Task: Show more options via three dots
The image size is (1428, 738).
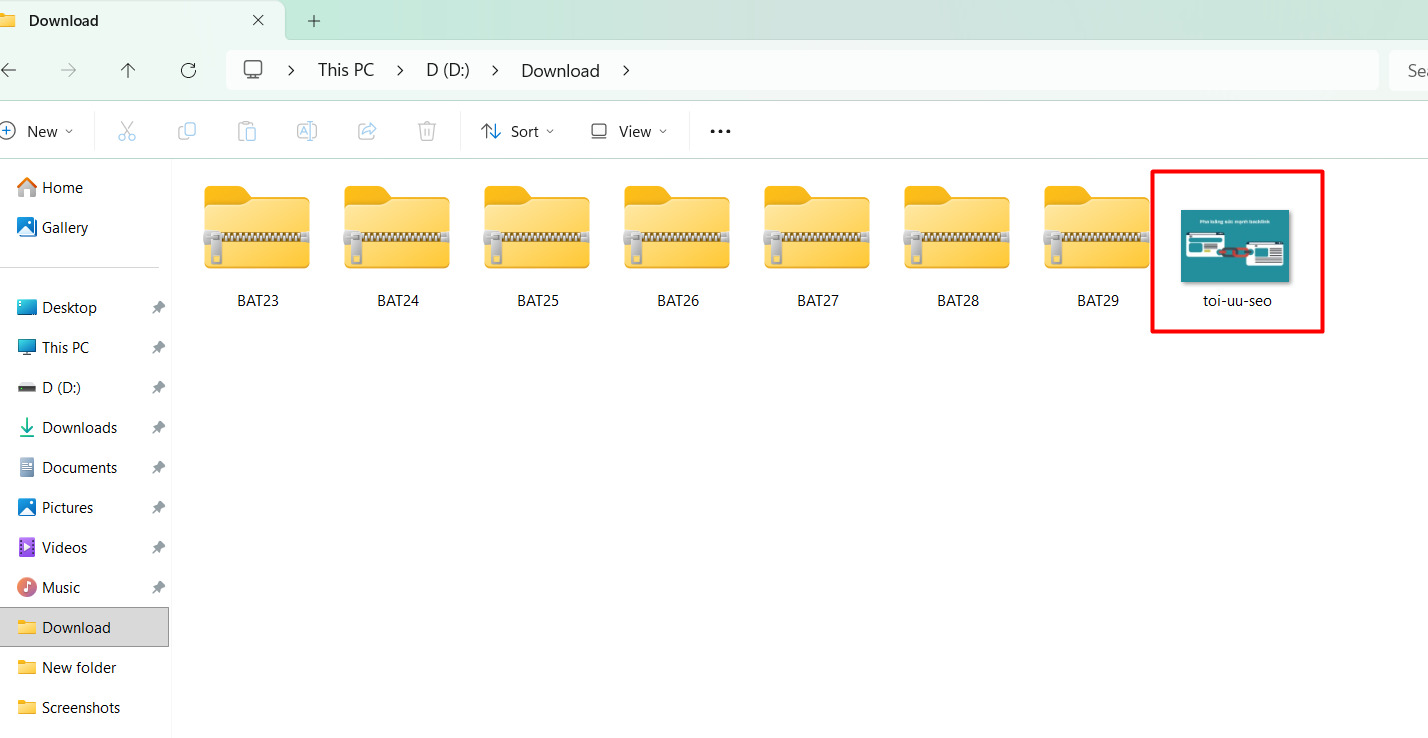Action: (720, 131)
